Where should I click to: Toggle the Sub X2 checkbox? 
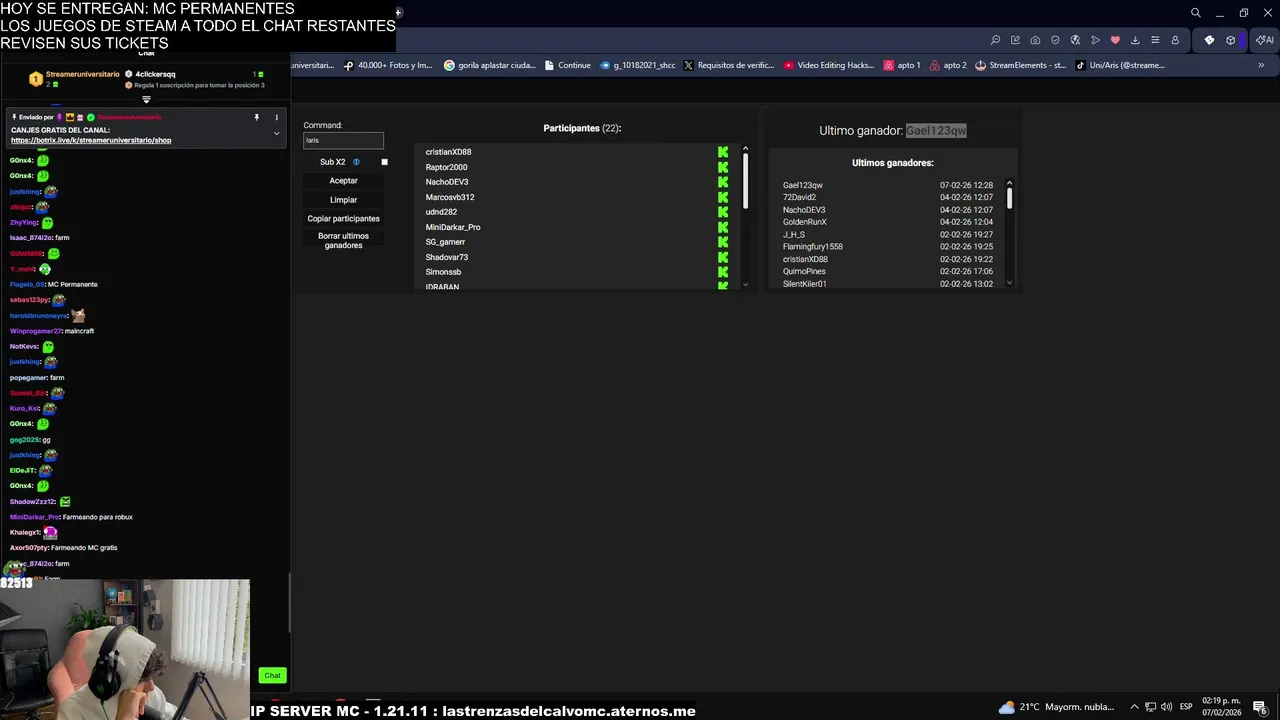384,162
